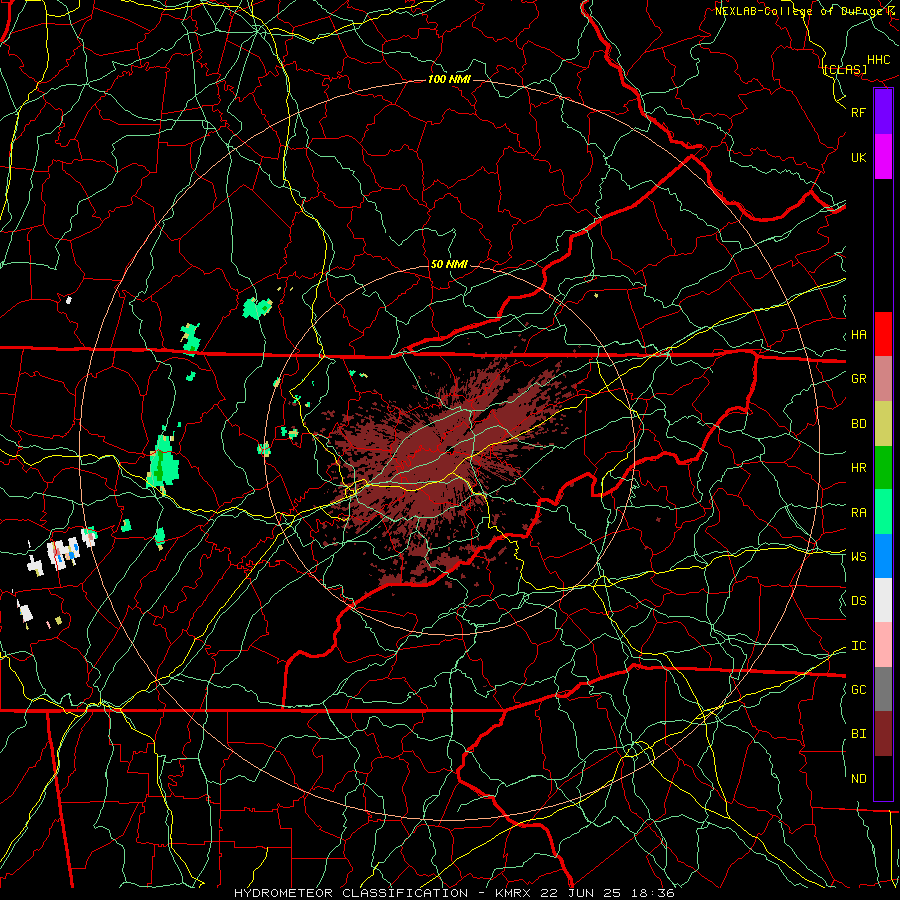Click the WS blue legend swatch
900x900 pixels.
(x=883, y=556)
